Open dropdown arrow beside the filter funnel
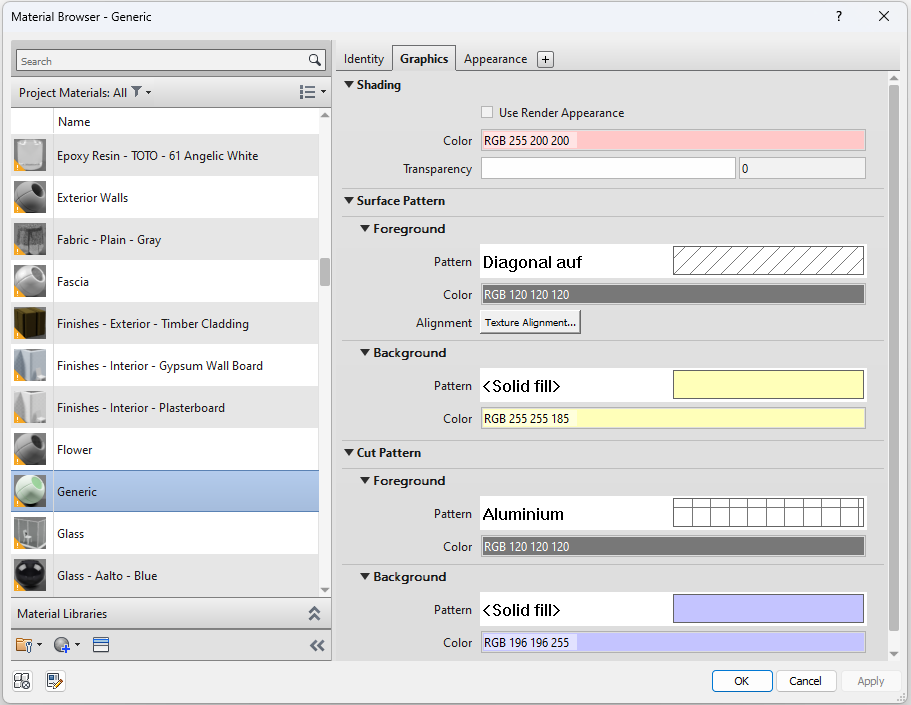 [149, 92]
